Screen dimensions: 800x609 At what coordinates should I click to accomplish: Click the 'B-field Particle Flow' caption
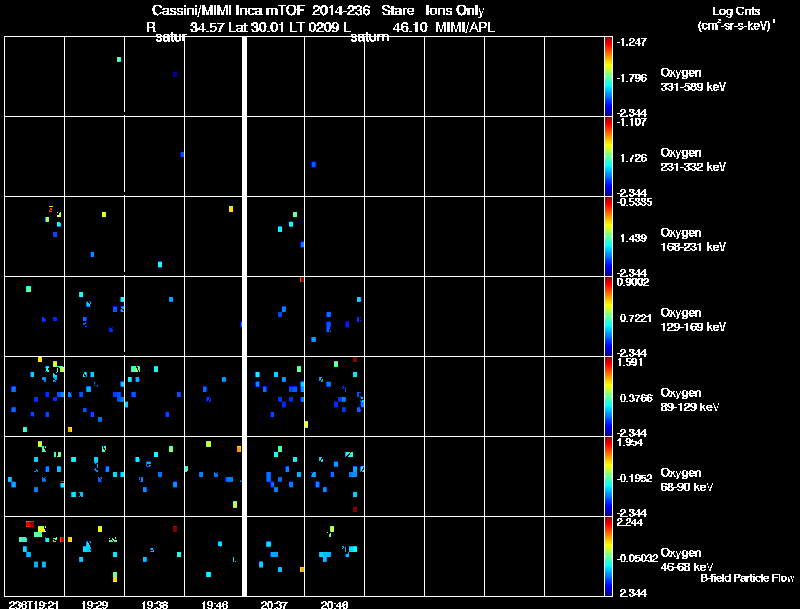(x=747, y=578)
